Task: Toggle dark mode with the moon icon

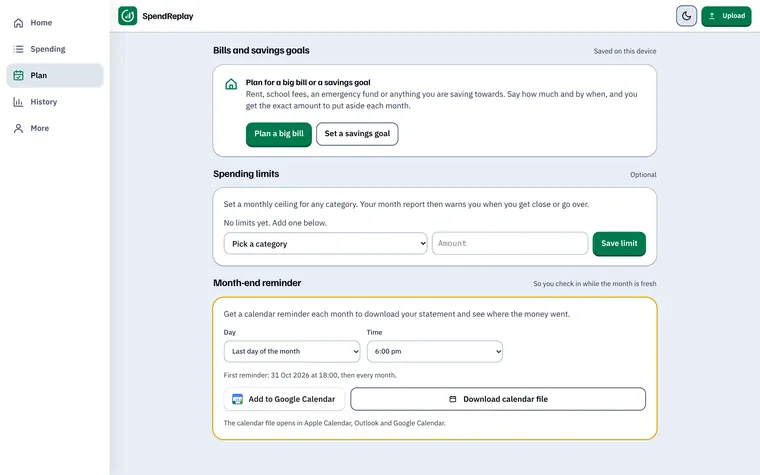Action: [686, 16]
